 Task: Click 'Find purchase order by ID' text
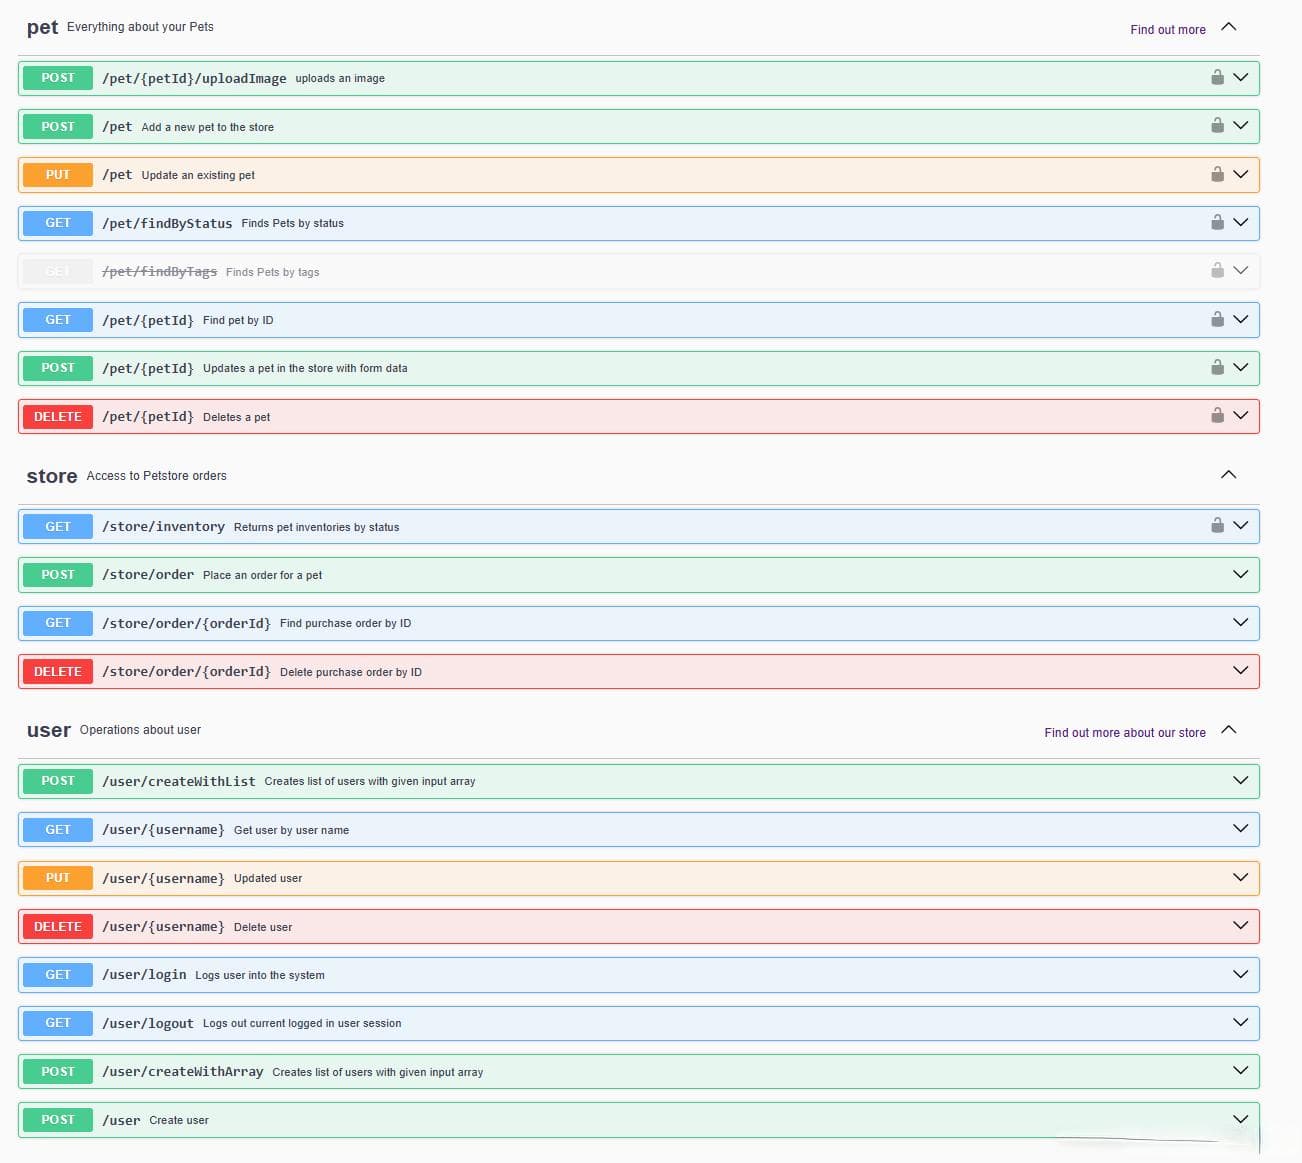[x=346, y=623]
